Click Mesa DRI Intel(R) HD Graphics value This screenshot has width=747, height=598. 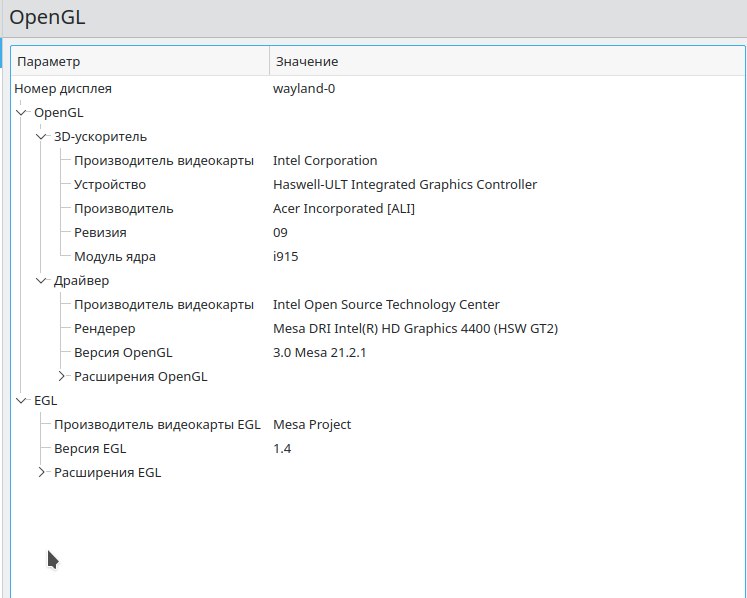pyautogui.click(x=415, y=329)
